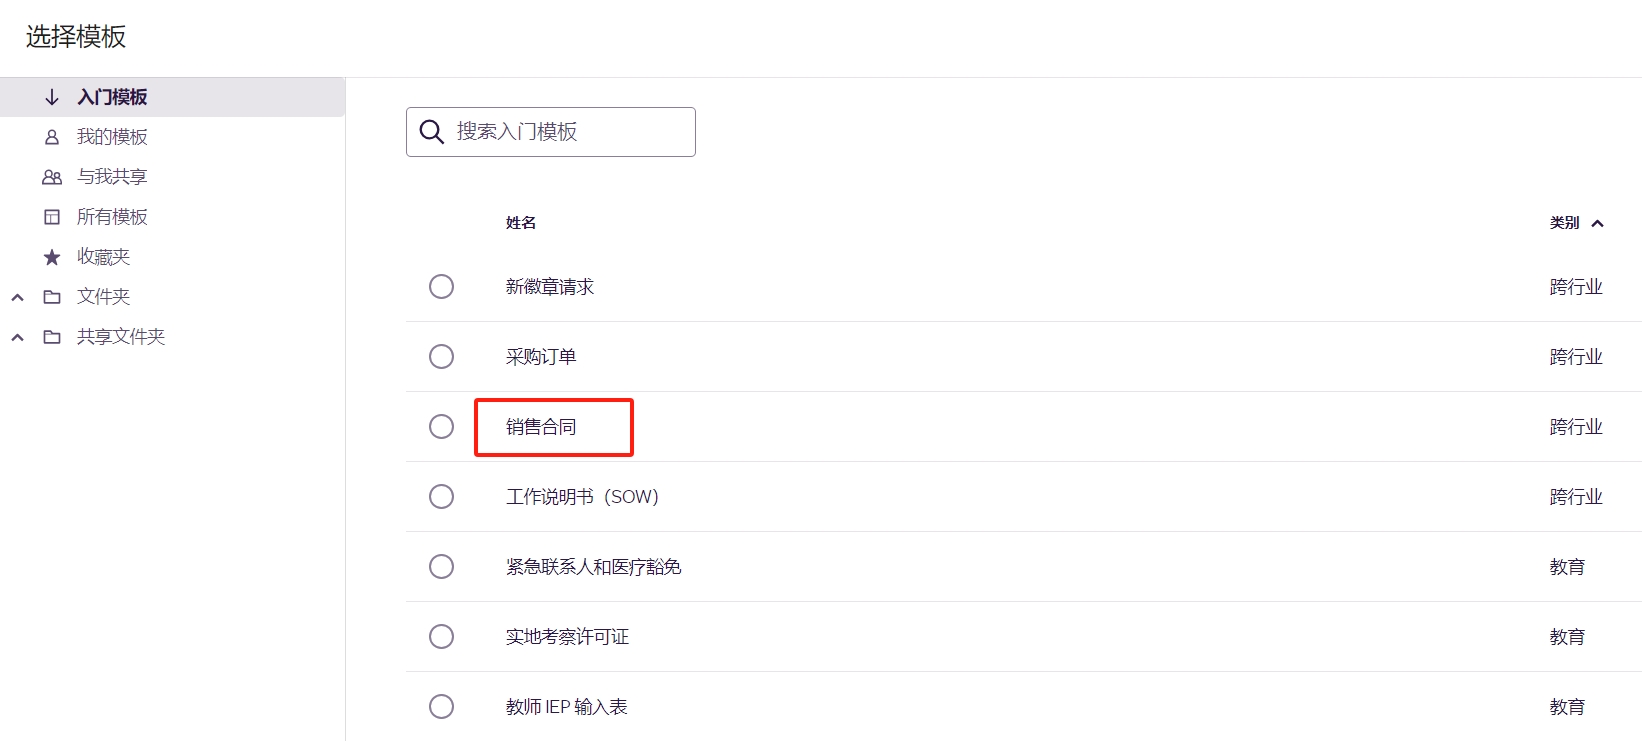Screen dimensions: 1642x741
Task: Open 工作说明书 (SOW) template name
Action: (582, 497)
